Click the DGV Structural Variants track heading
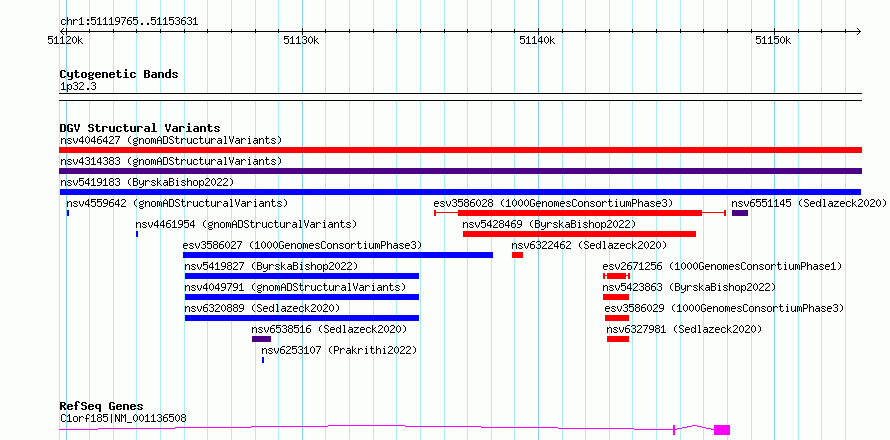Viewport: 890px width, 440px height. click(x=140, y=128)
